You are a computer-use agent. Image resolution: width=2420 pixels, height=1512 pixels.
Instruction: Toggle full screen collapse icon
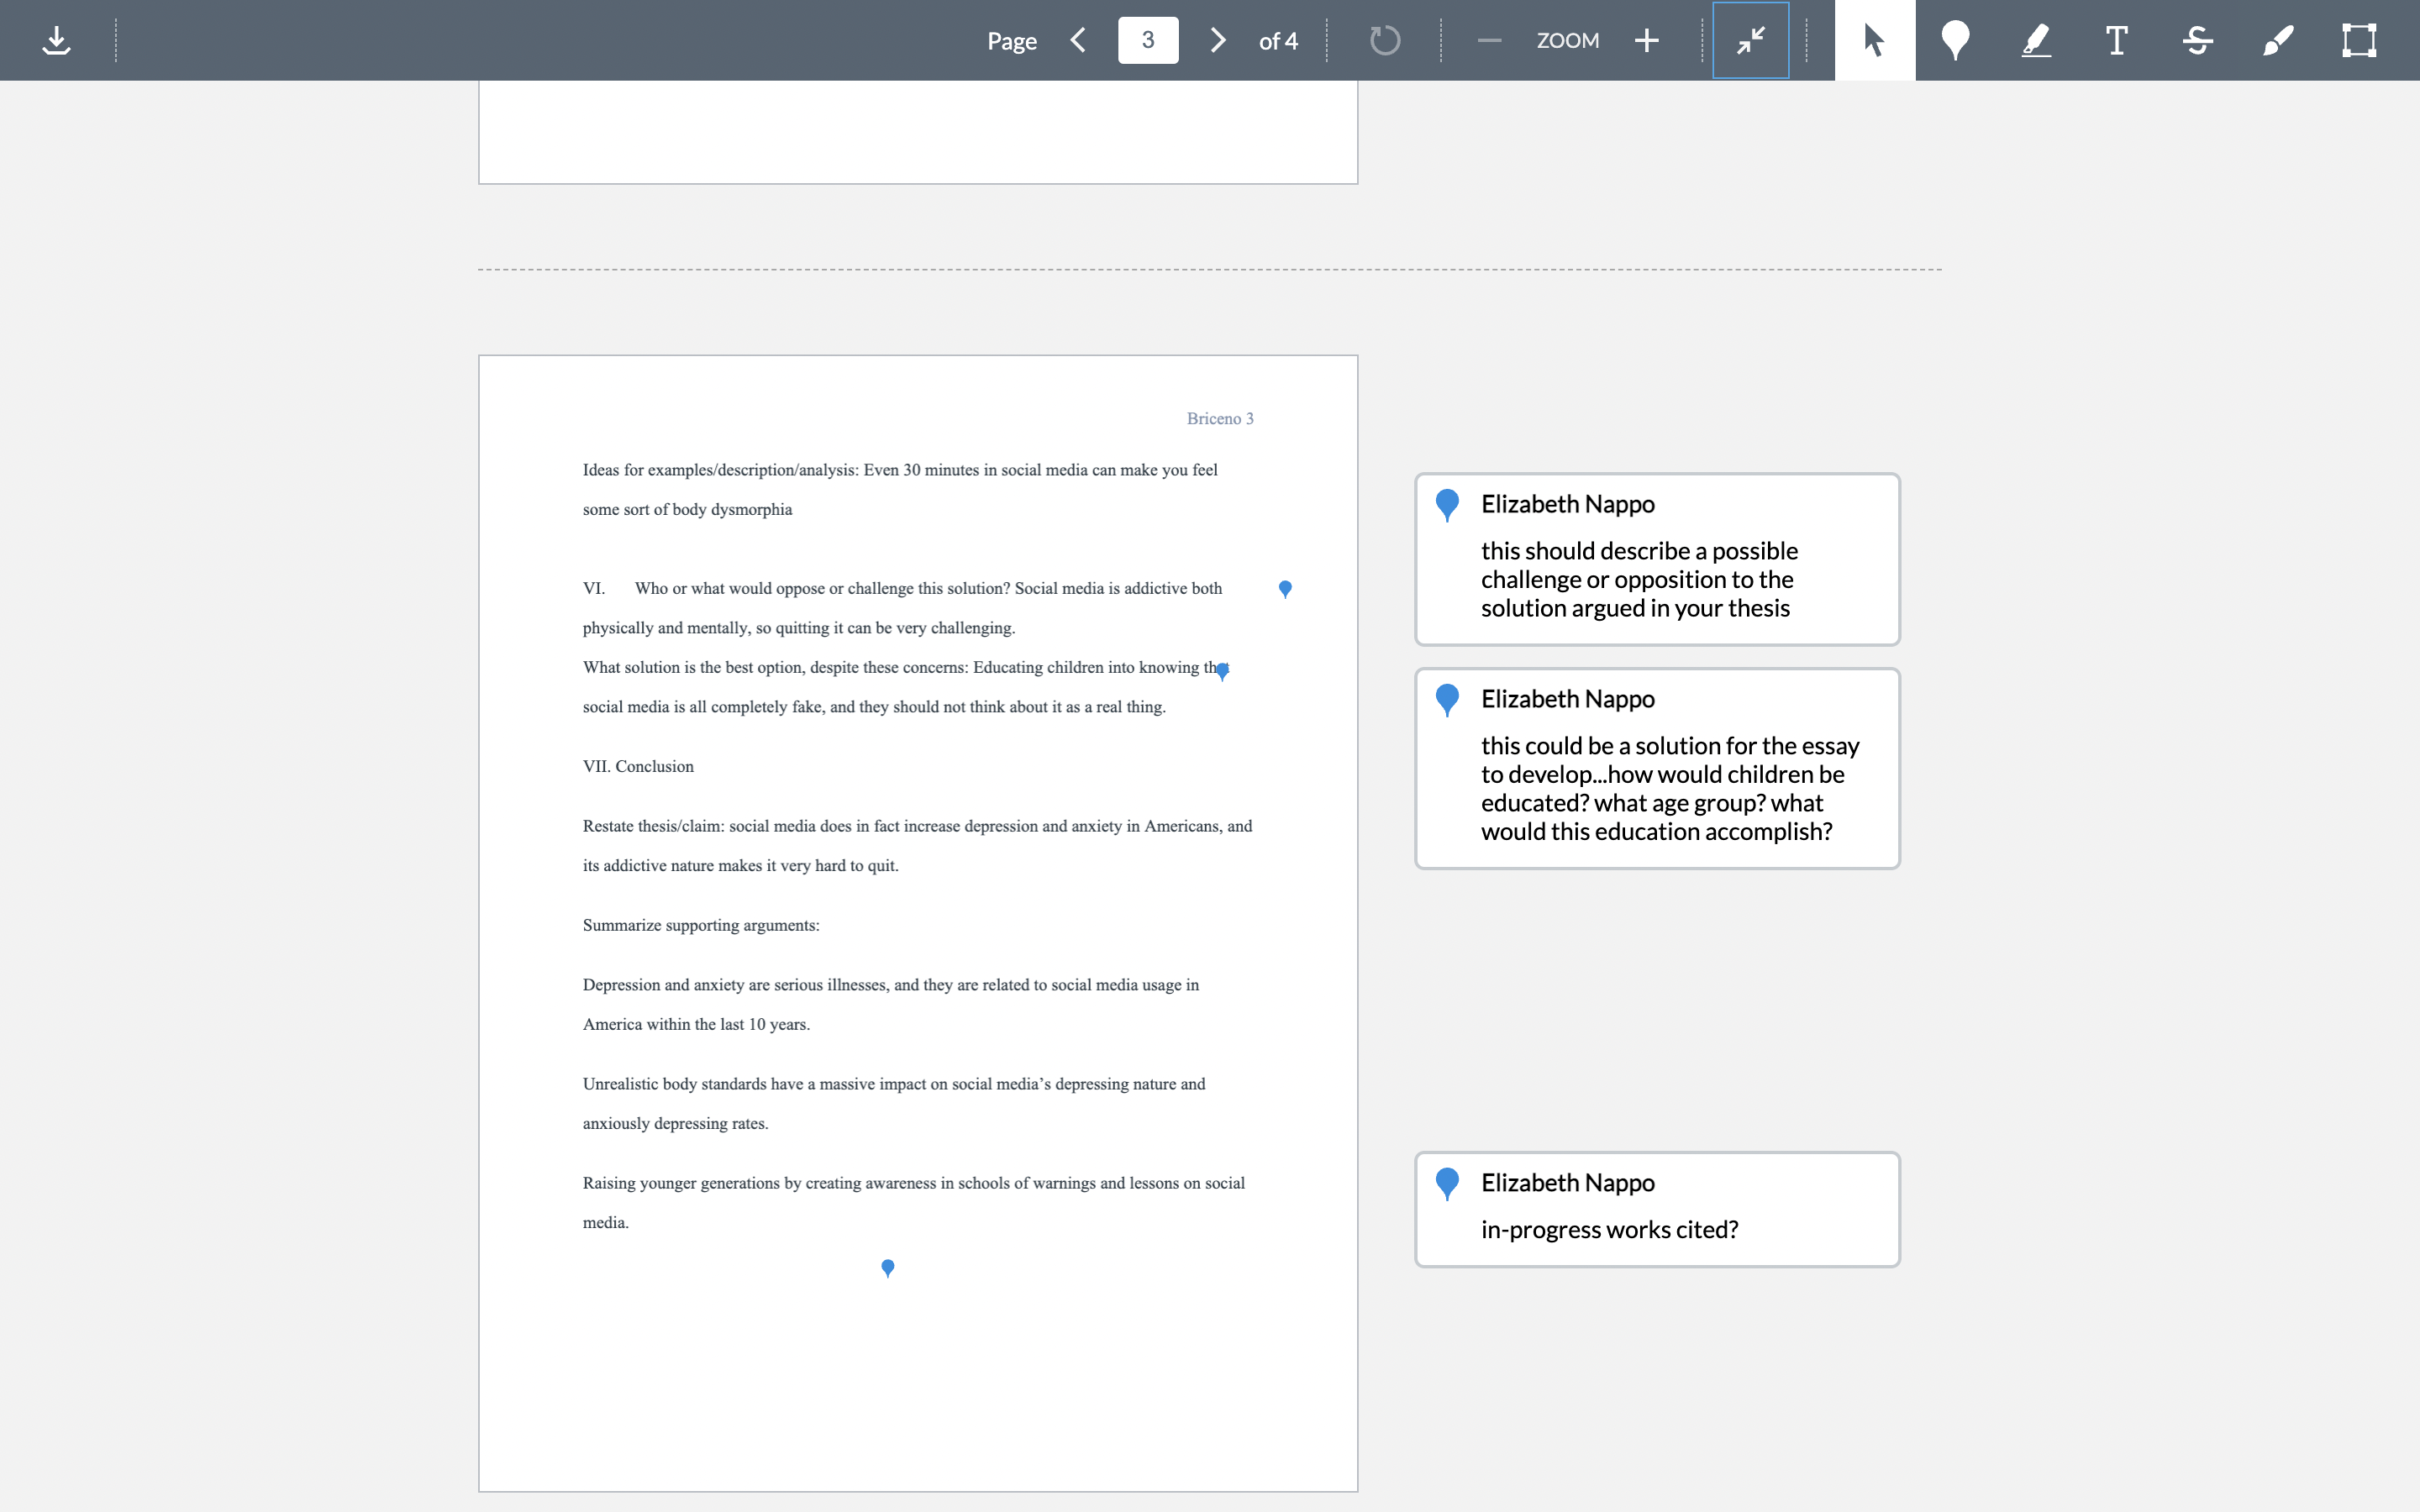[1751, 40]
